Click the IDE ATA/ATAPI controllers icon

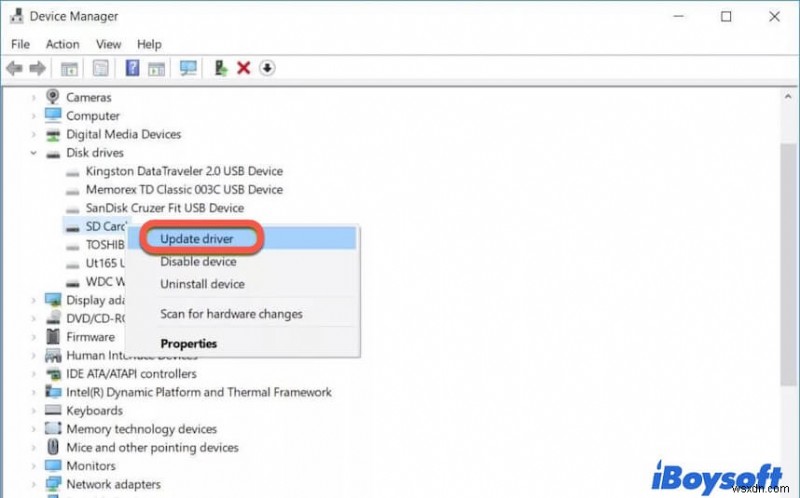pyautogui.click(x=53, y=374)
